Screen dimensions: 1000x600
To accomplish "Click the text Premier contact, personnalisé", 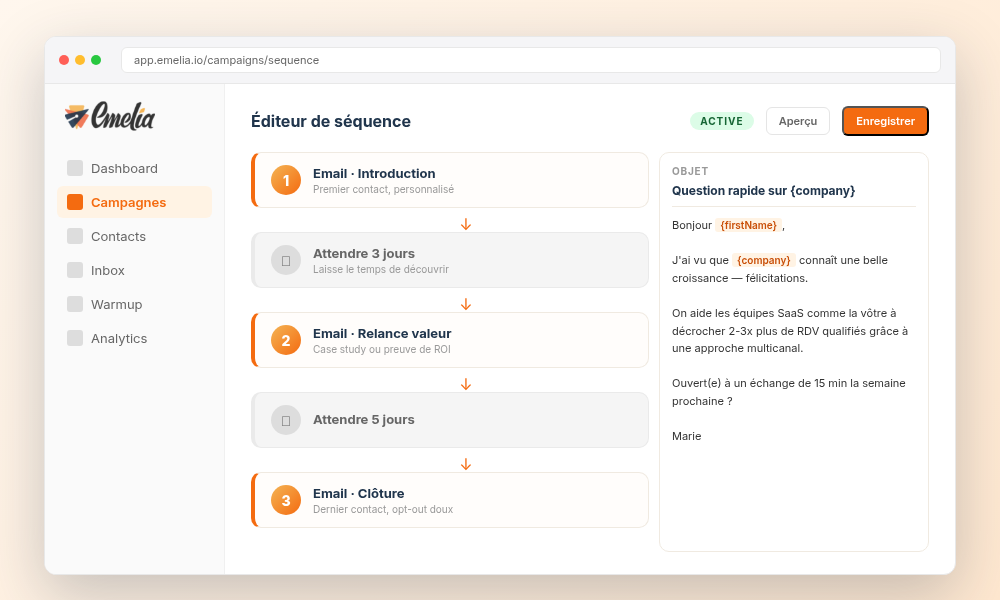I will (383, 189).
